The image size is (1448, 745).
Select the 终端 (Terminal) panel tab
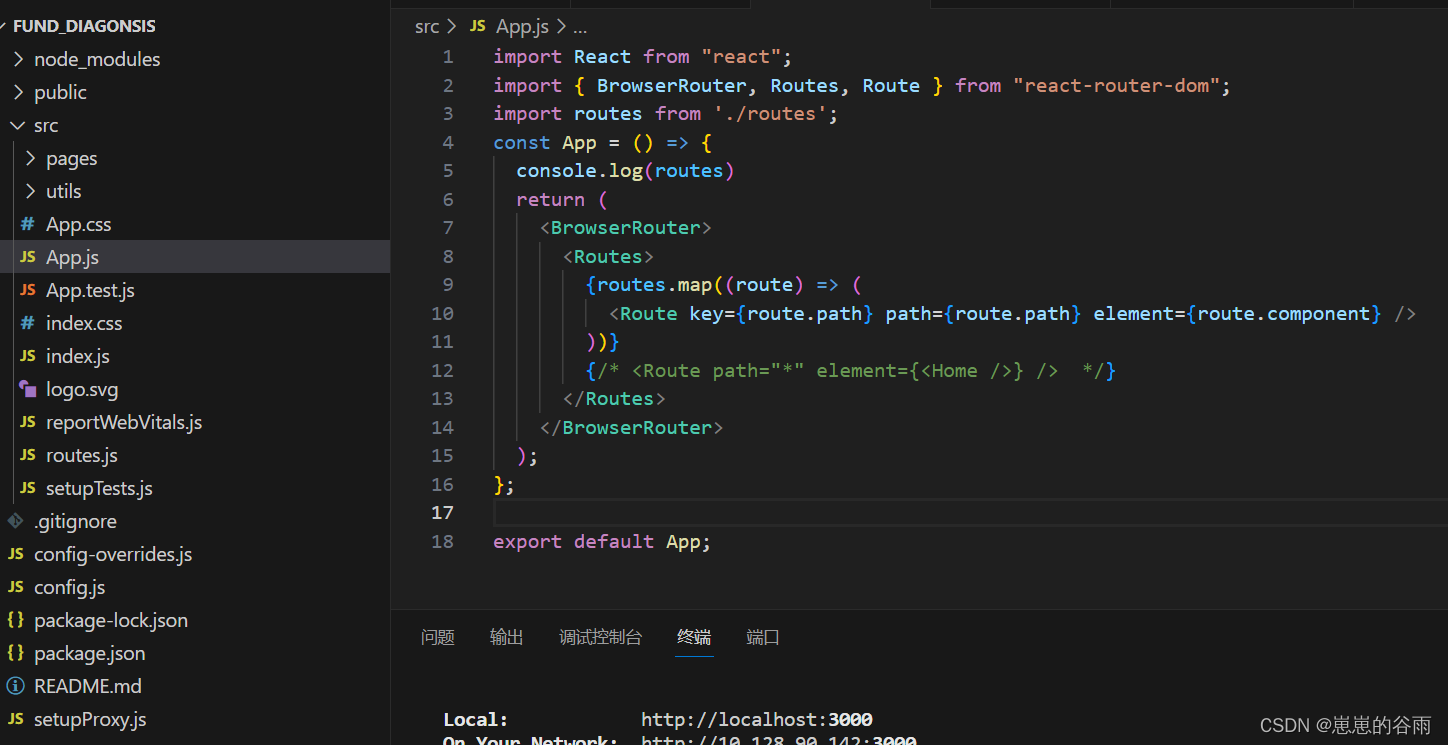point(694,637)
